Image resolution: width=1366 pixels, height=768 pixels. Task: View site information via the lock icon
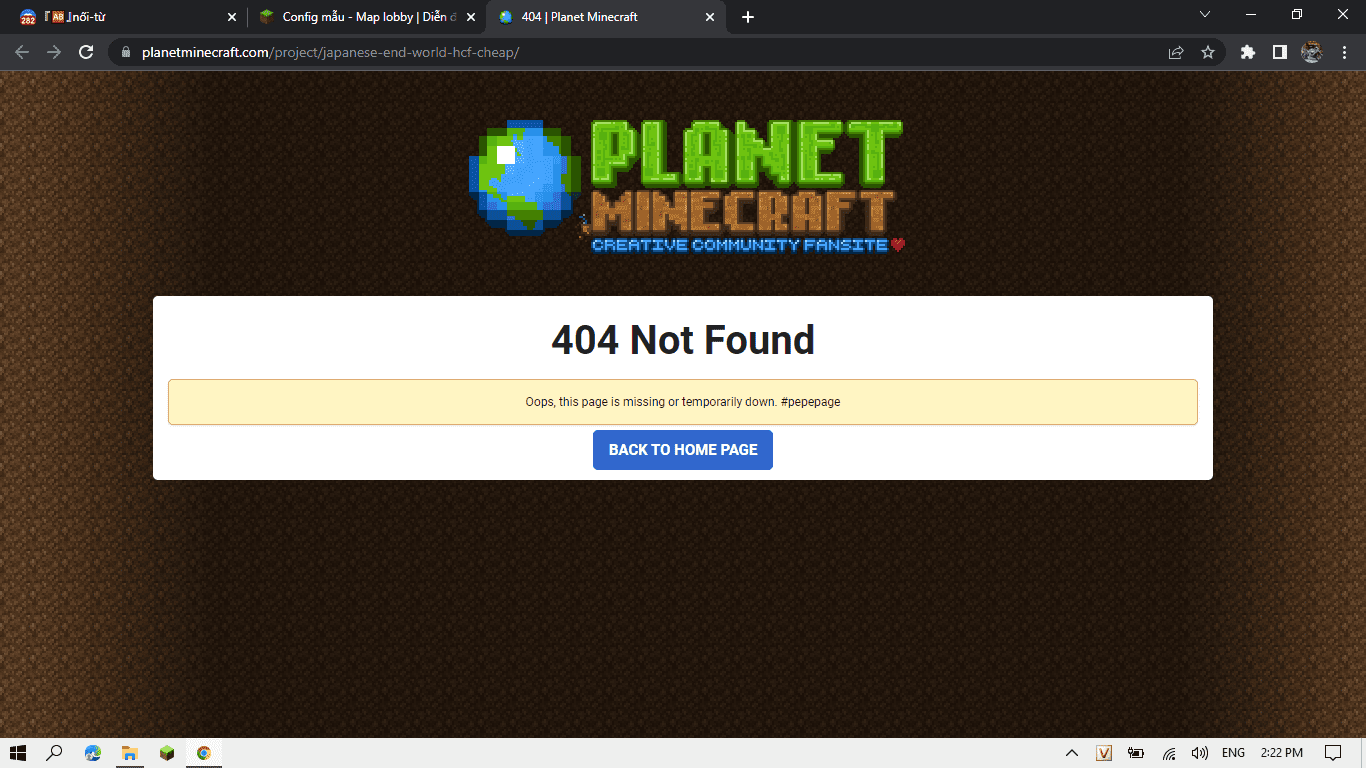126,52
